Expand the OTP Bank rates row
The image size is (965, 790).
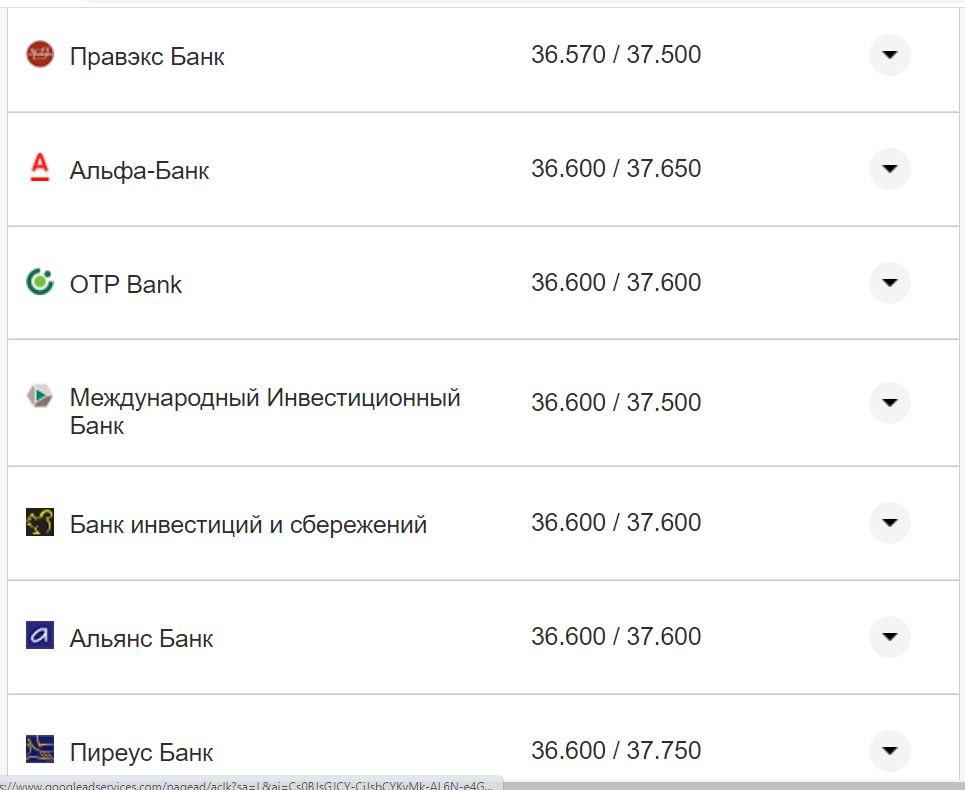click(889, 283)
